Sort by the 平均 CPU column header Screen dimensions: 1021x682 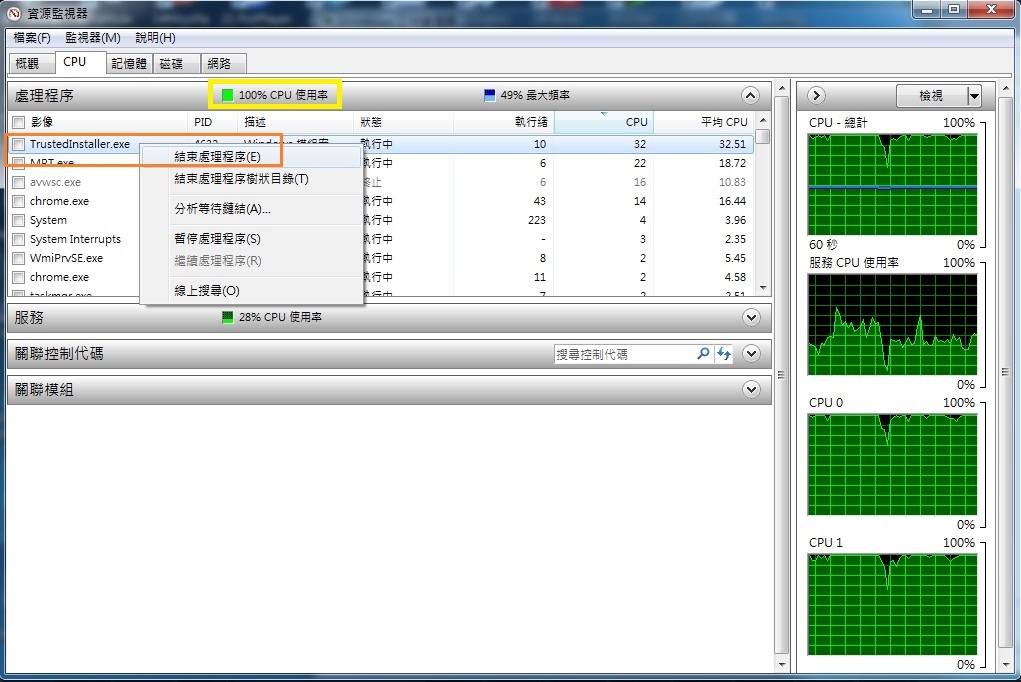pos(703,122)
